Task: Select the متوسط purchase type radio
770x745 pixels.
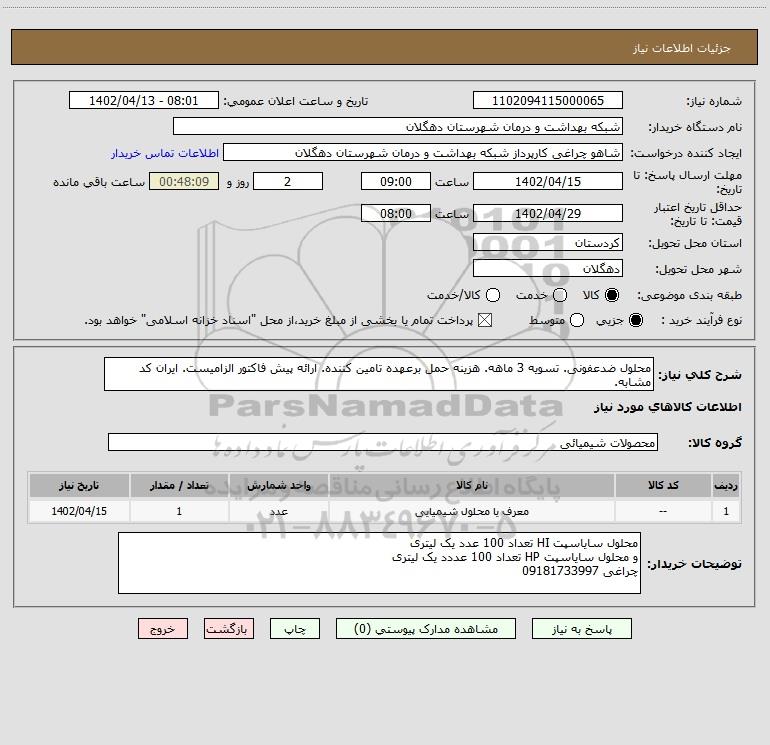Action: [x=577, y=321]
